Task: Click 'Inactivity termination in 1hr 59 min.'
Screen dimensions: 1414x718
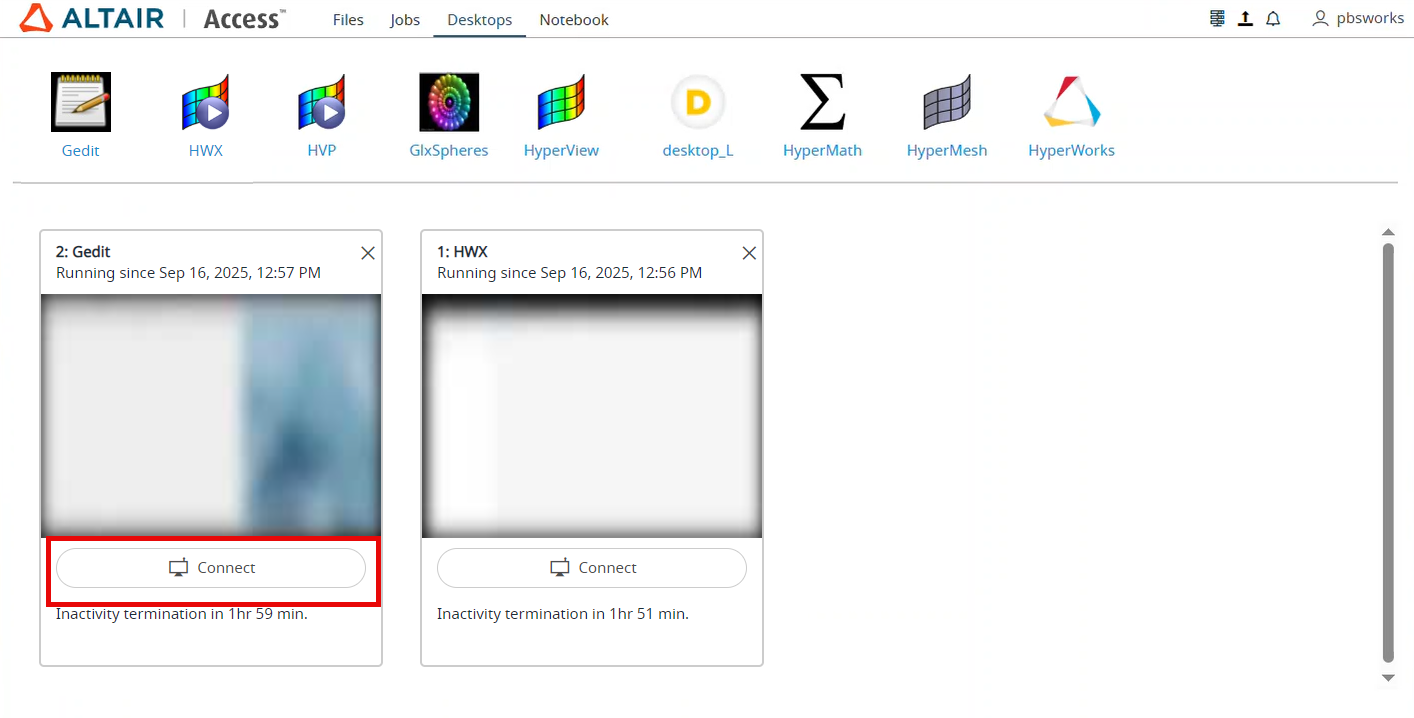Action: pyautogui.click(x=182, y=614)
